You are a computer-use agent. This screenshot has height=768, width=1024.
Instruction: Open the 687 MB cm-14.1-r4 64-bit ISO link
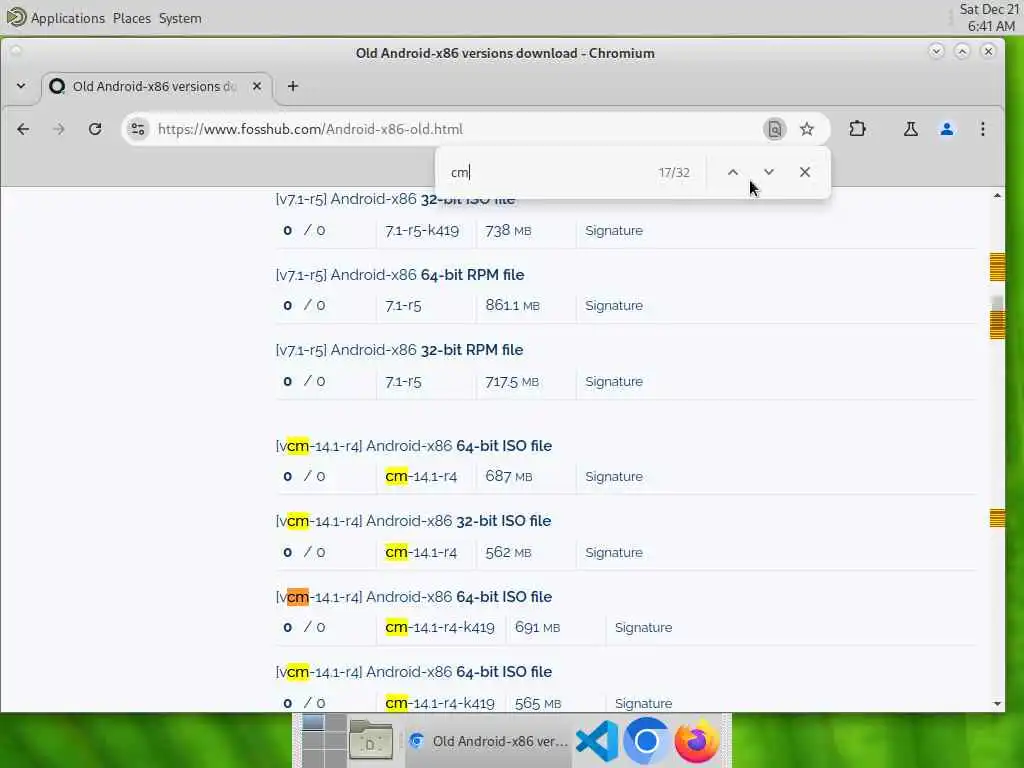tap(413, 446)
